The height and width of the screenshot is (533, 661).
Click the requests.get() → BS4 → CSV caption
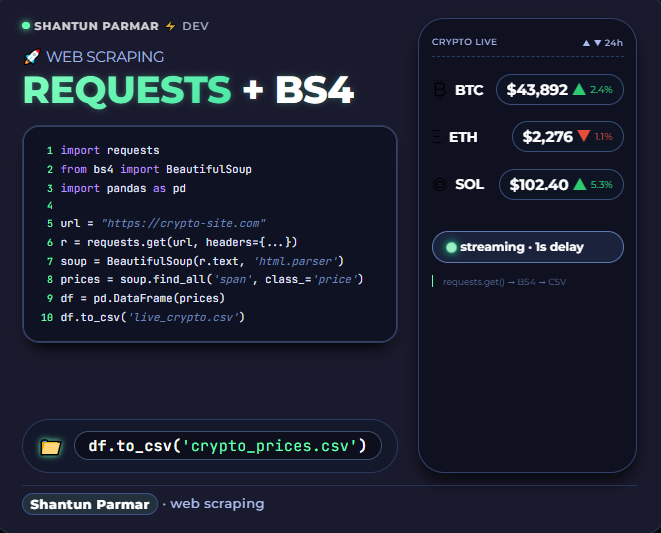[x=504, y=282]
